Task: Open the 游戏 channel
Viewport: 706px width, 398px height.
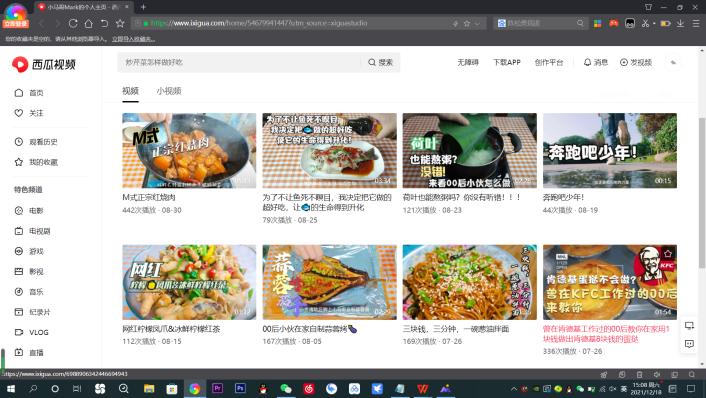Action: [29, 251]
